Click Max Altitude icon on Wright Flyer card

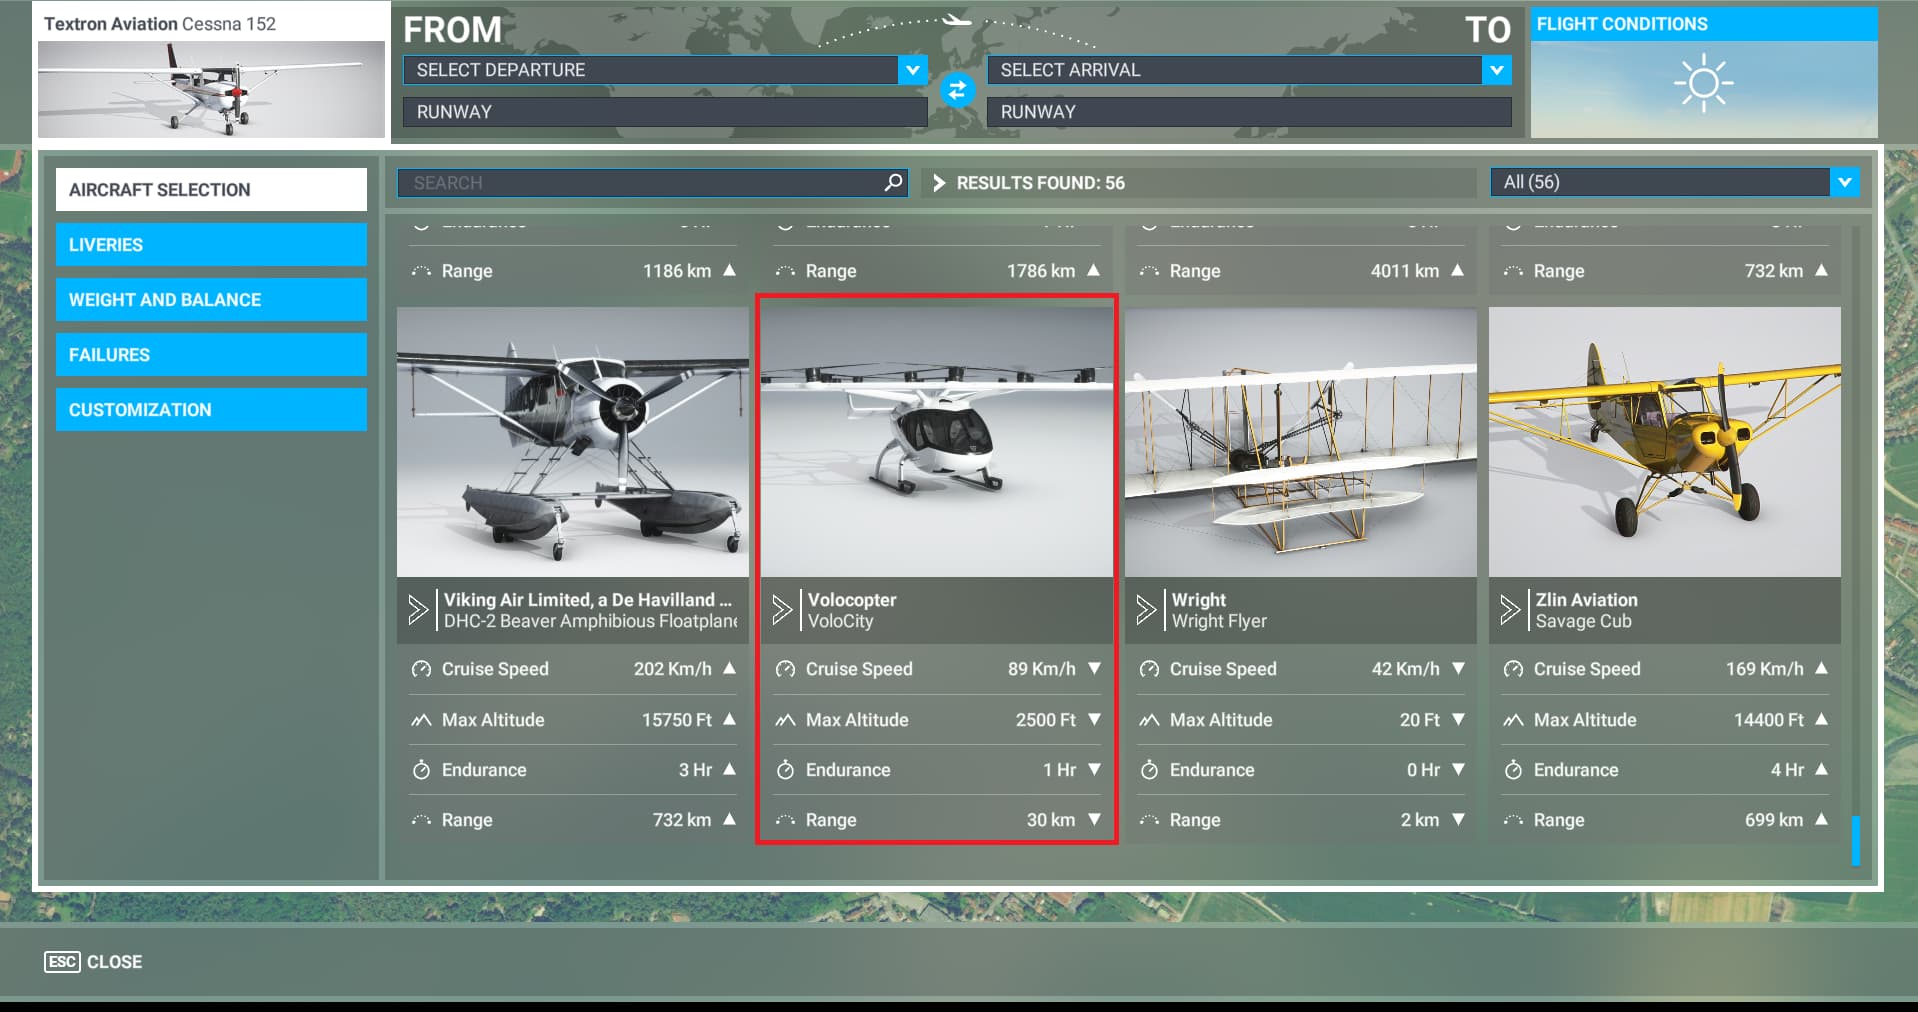[1150, 720]
